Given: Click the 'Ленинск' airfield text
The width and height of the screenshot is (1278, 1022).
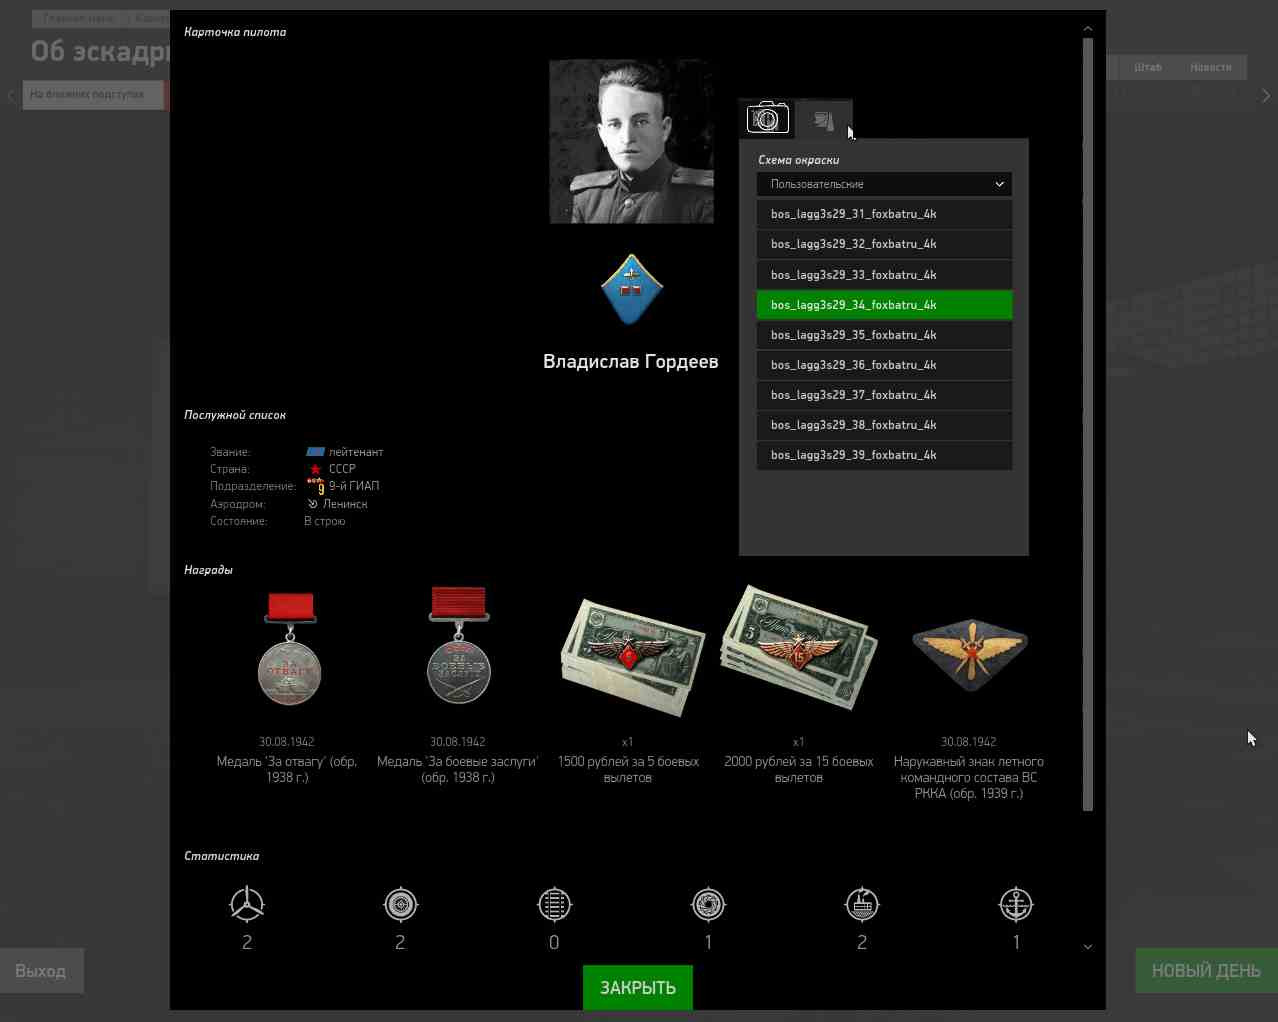Looking at the screenshot, I should pyautogui.click(x=345, y=504).
